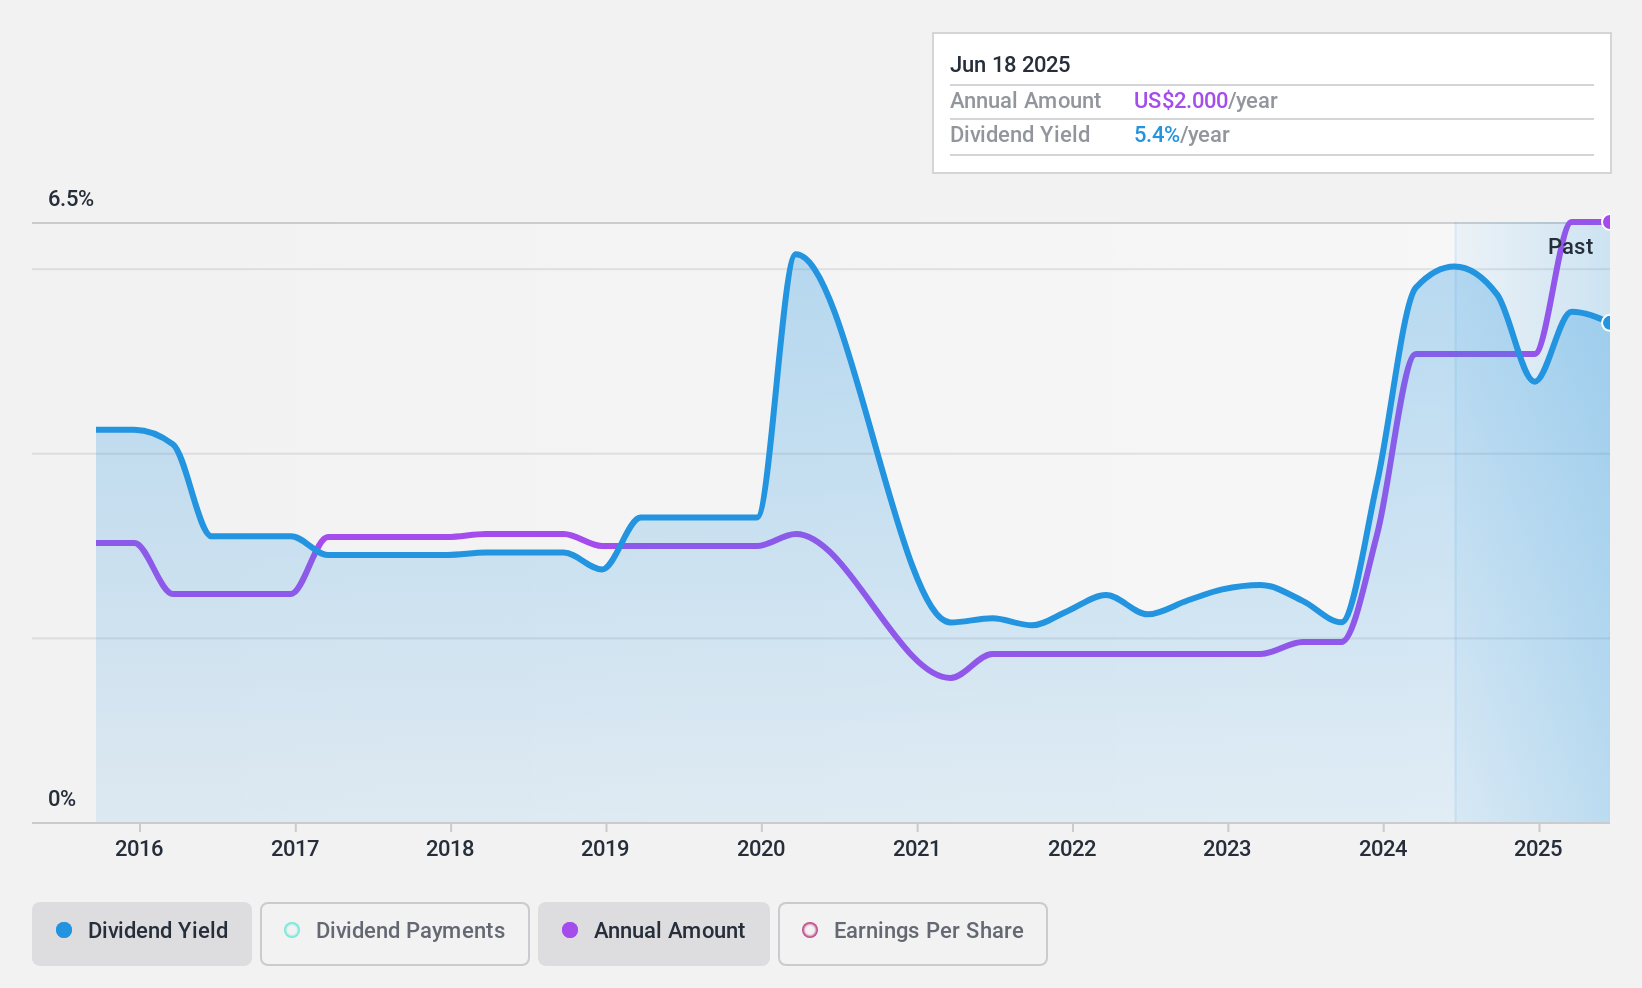Click the blue Dividend Yield legend dot
1642x988 pixels.
[x=64, y=930]
